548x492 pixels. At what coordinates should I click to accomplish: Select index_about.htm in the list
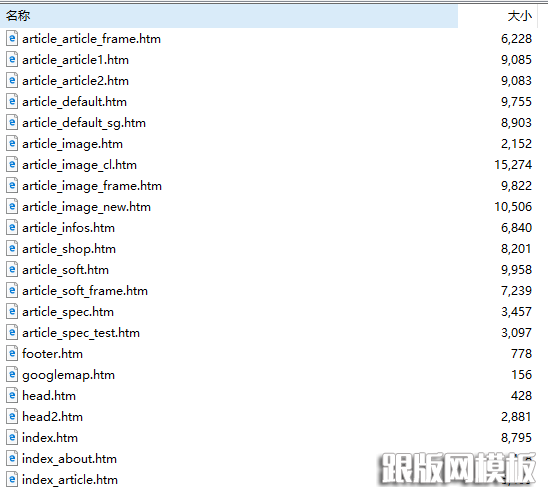point(69,458)
